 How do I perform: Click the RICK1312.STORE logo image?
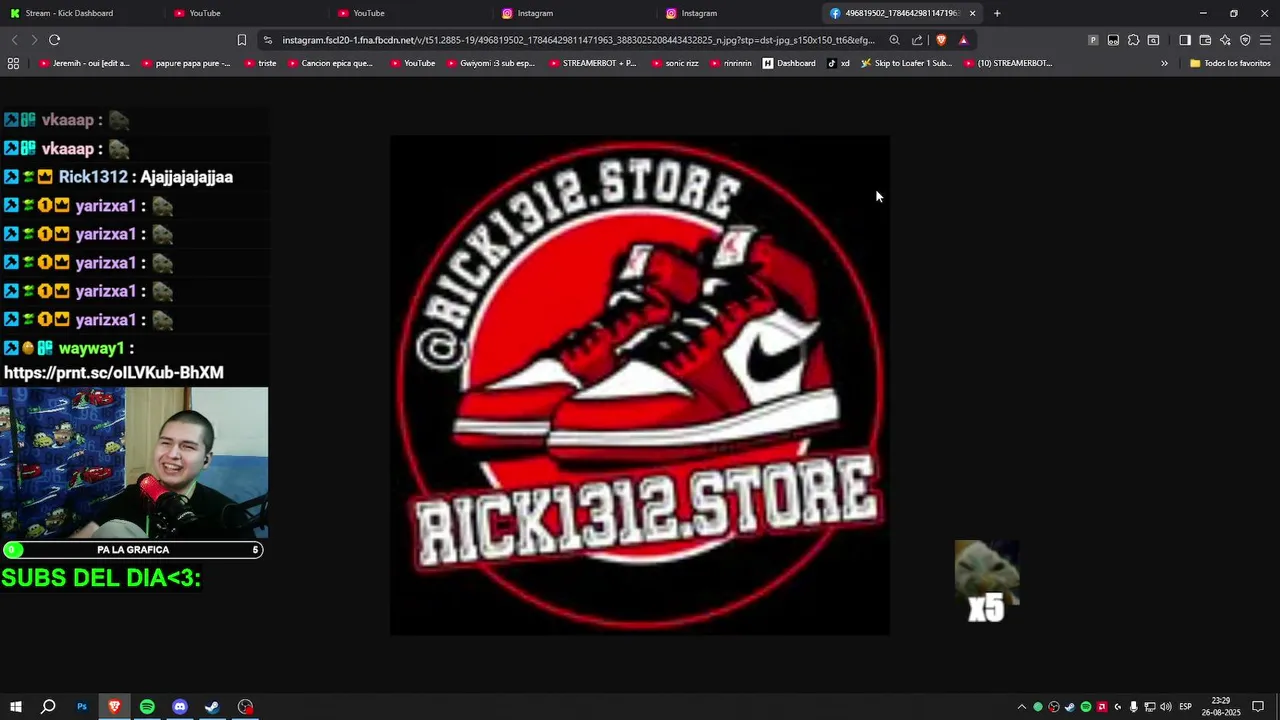coord(640,385)
